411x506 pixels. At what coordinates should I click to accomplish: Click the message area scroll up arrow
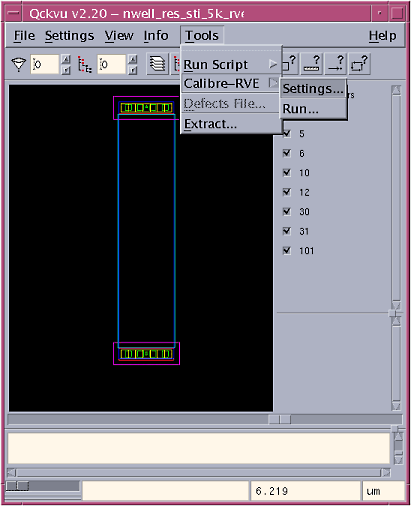398,437
